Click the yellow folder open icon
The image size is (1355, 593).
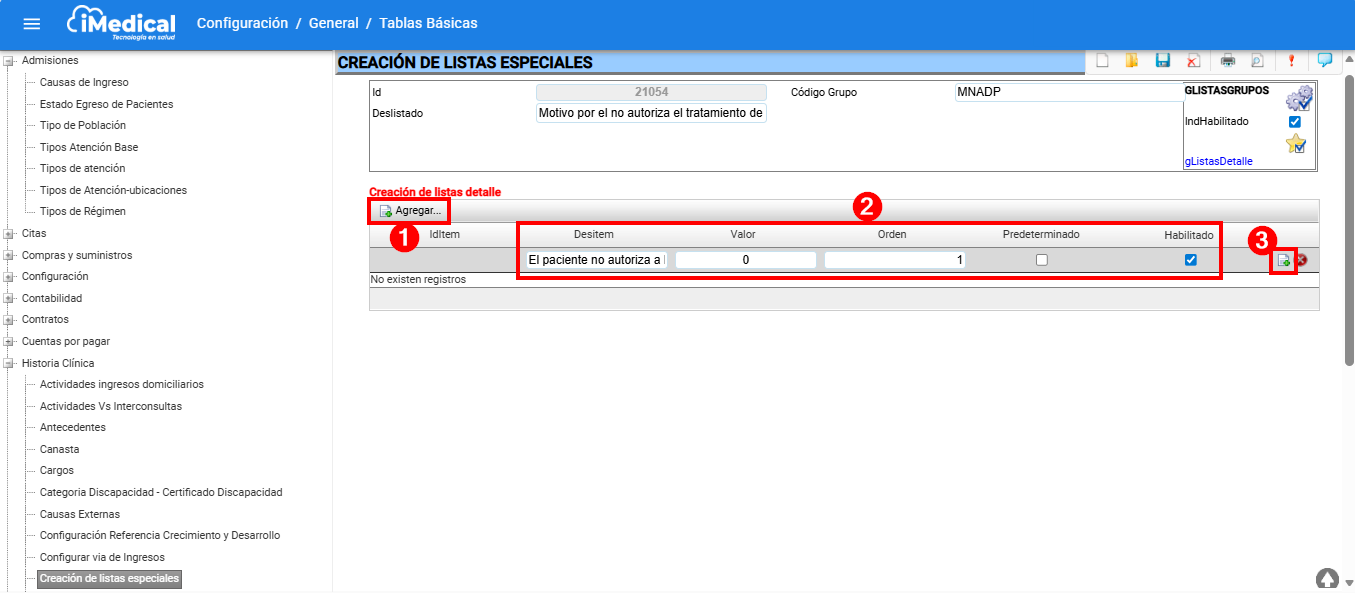point(1132,61)
